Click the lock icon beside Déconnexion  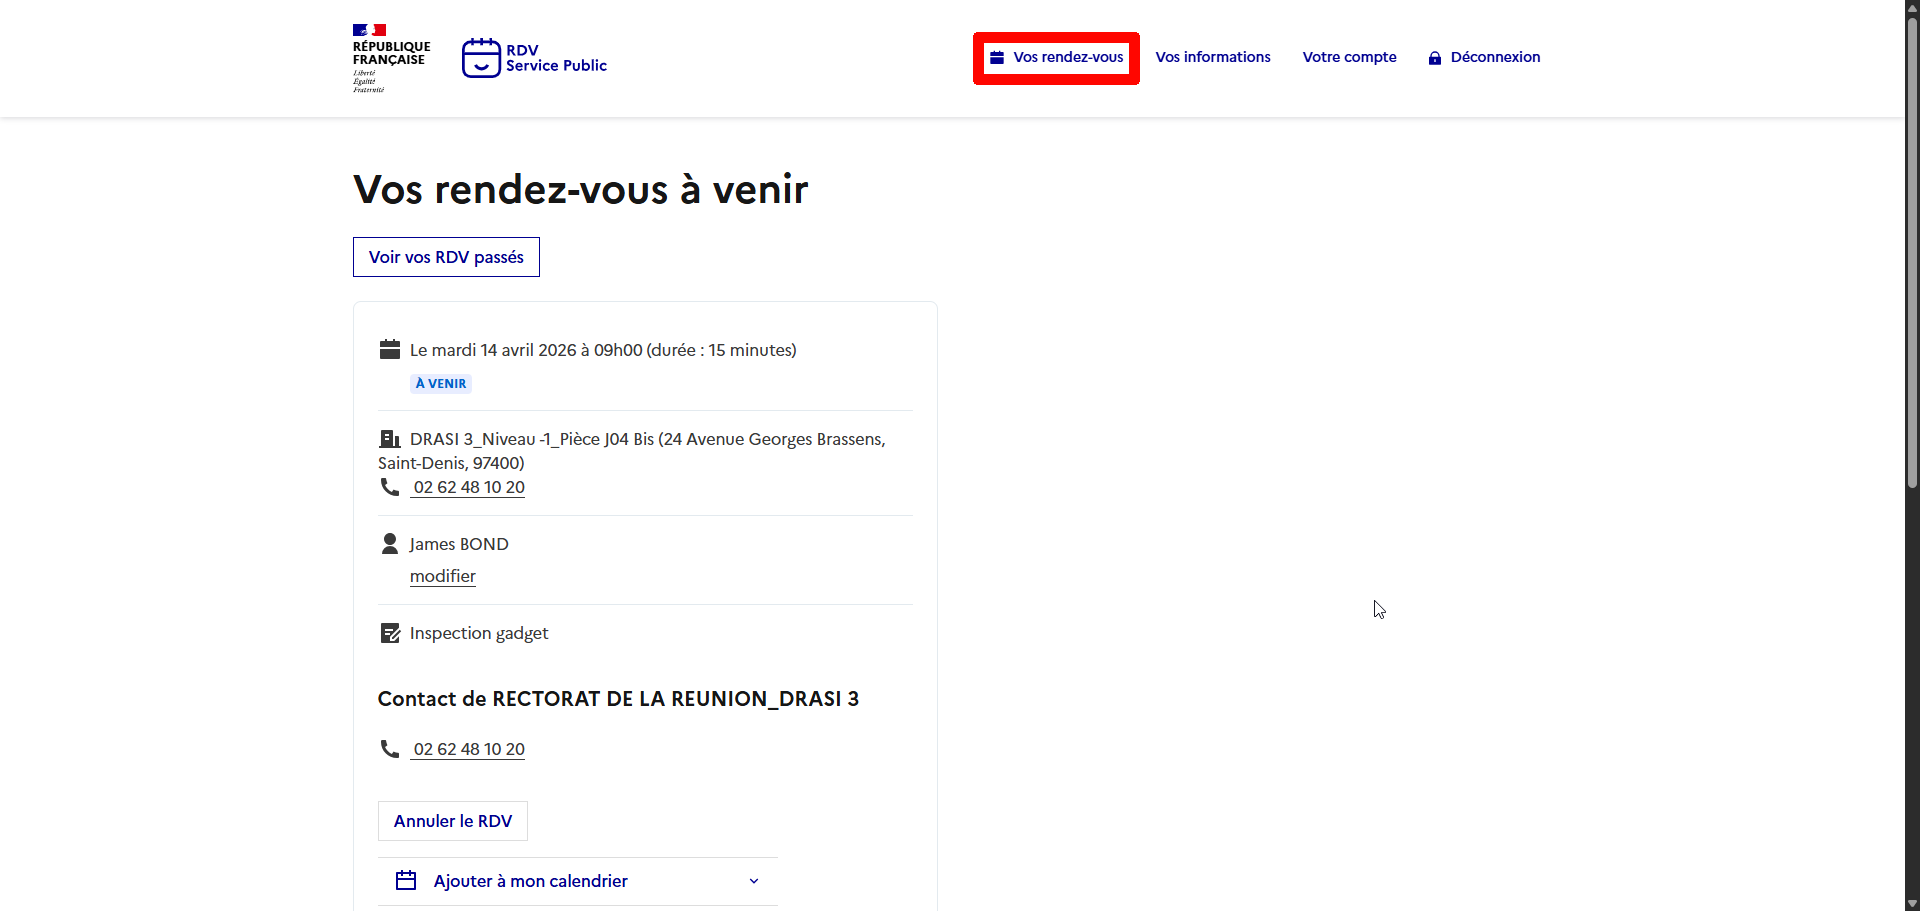1435,58
